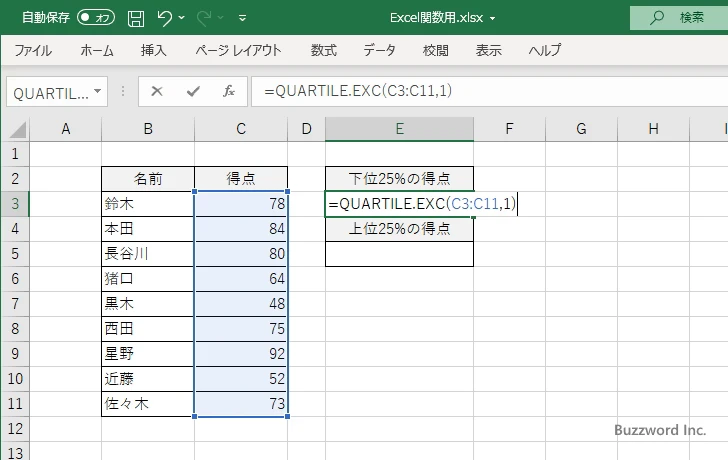Click the cell containing 長谷川
The width and height of the screenshot is (728, 460).
[x=148, y=254]
